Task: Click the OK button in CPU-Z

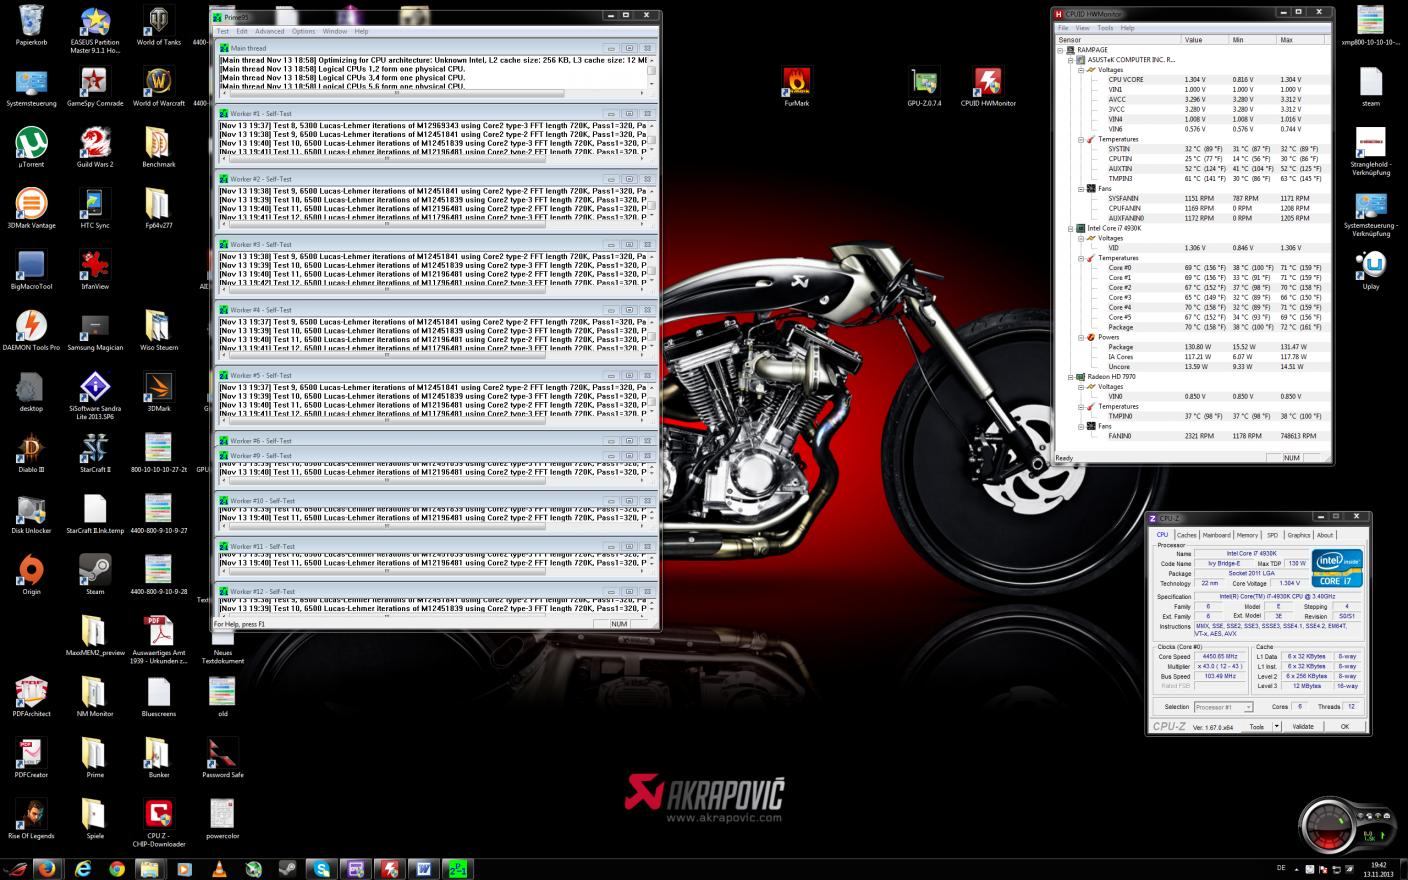Action: click(1345, 727)
